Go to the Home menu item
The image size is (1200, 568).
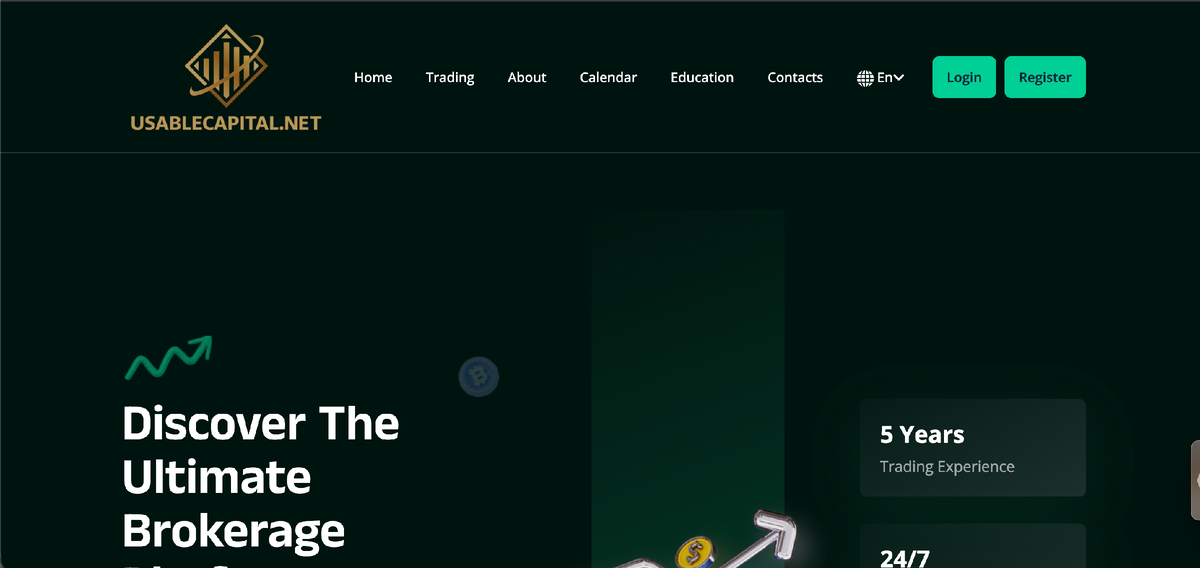373,78
